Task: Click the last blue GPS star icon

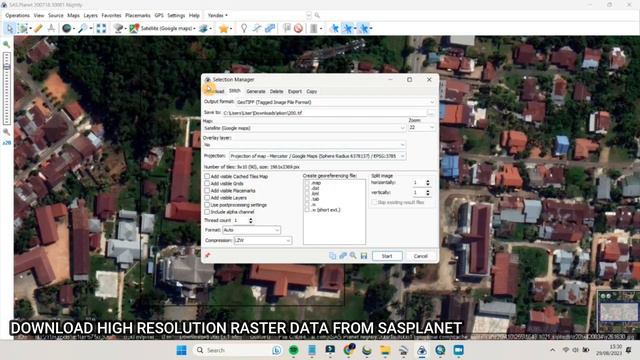Action: tap(364, 28)
